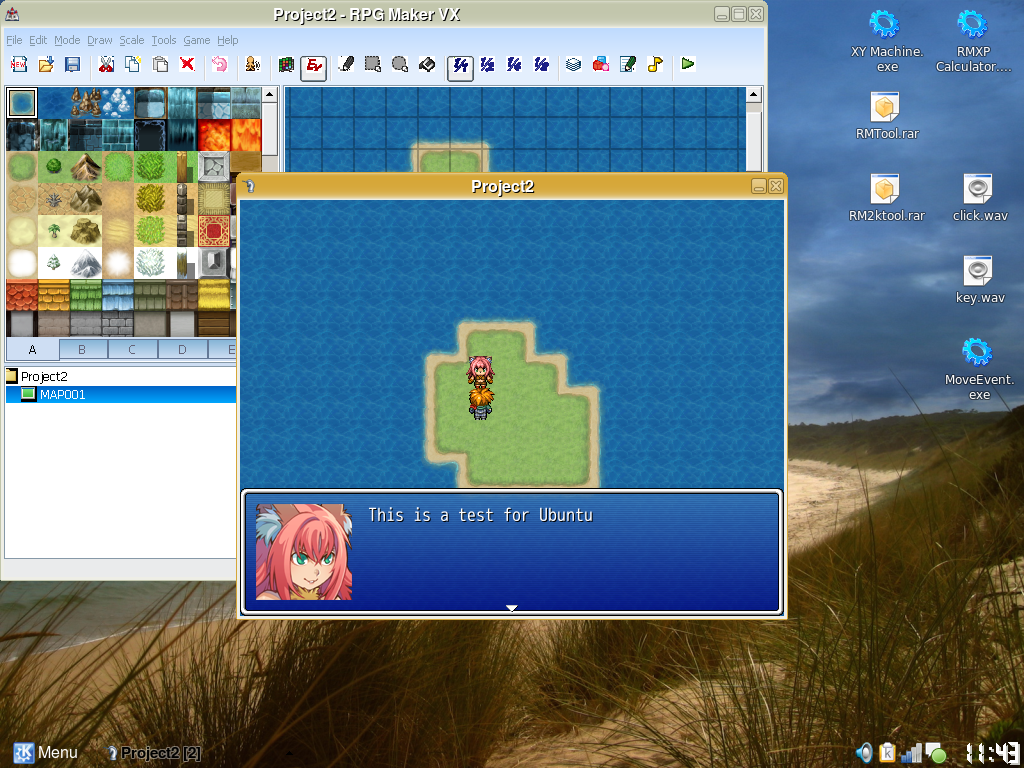The height and width of the screenshot is (768, 1024).
Task: Open the Draw menu
Action: (x=100, y=40)
